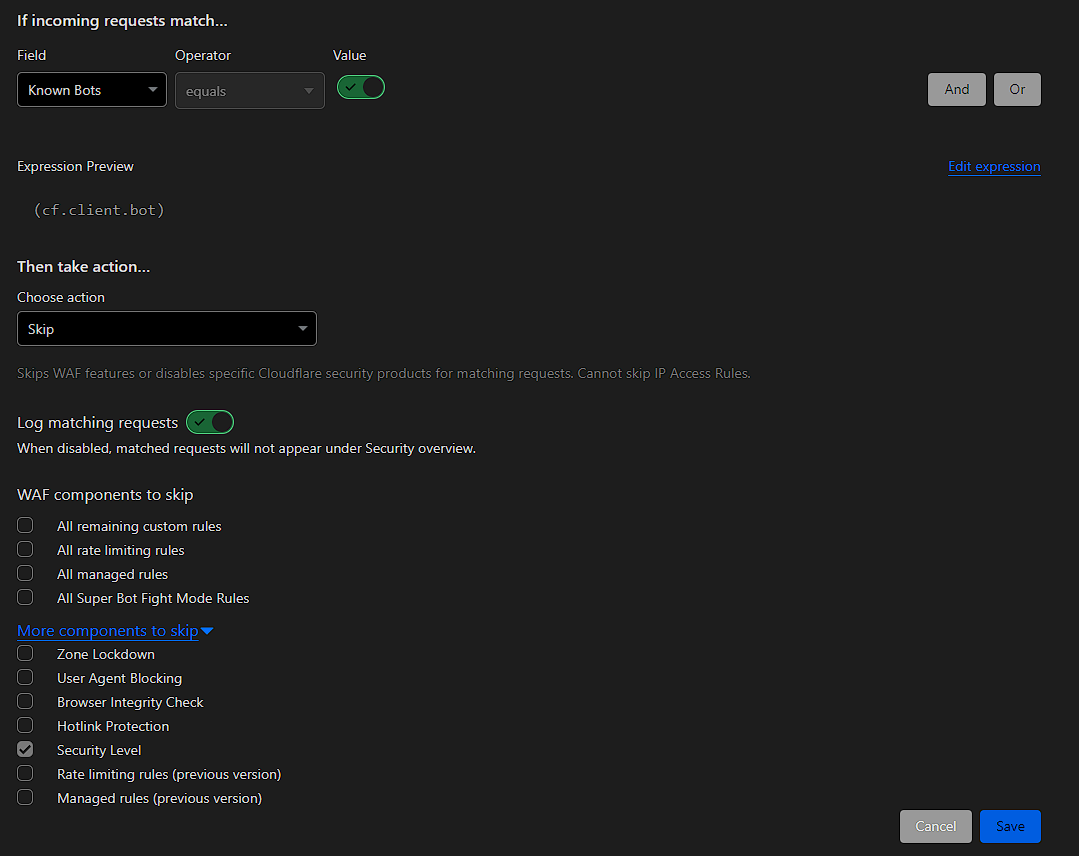1079x856 pixels.
Task: Enable Browser Integrity Check skipping
Action: [x=24, y=700]
